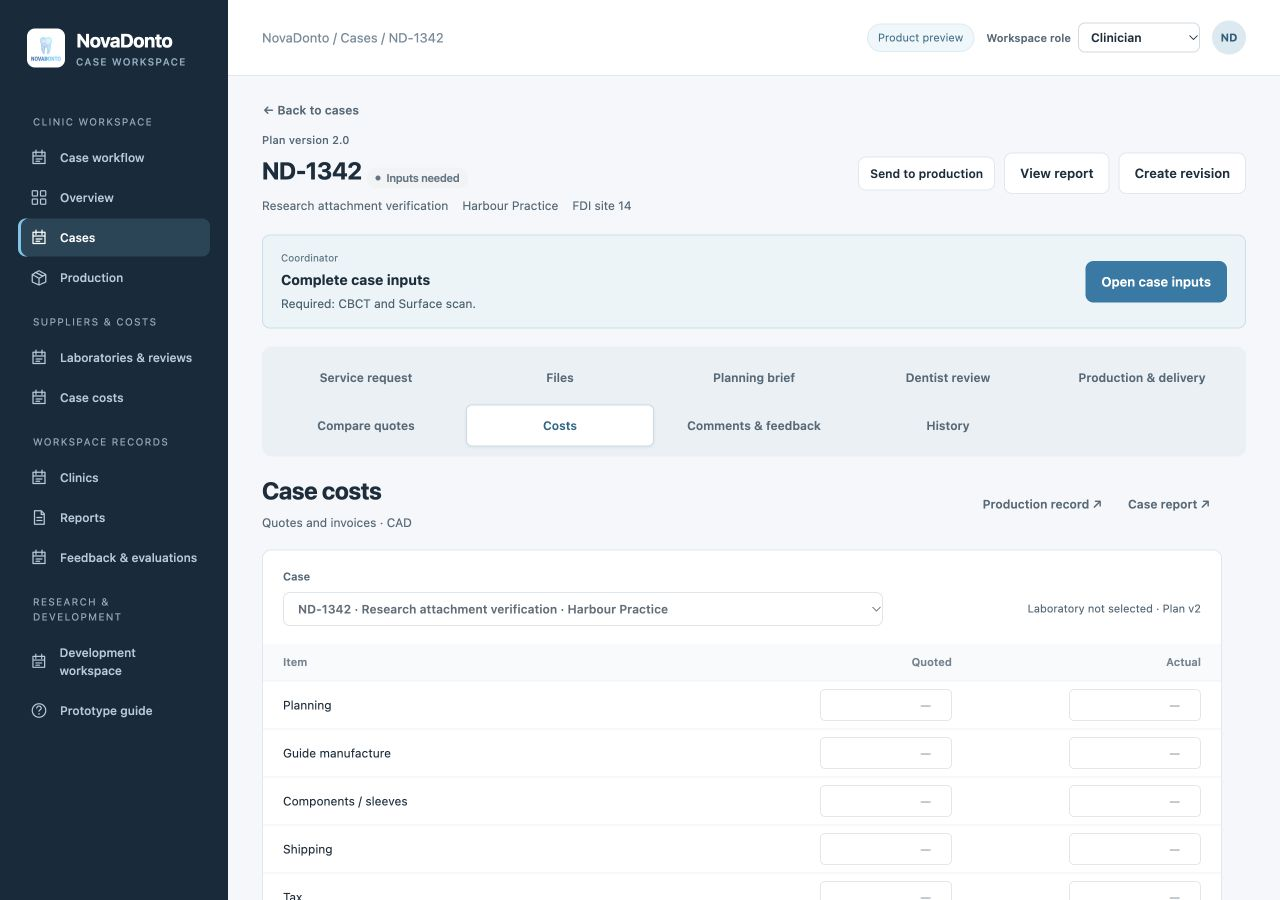
Task: Click the Shipping actual cost field
Action: click(1135, 849)
